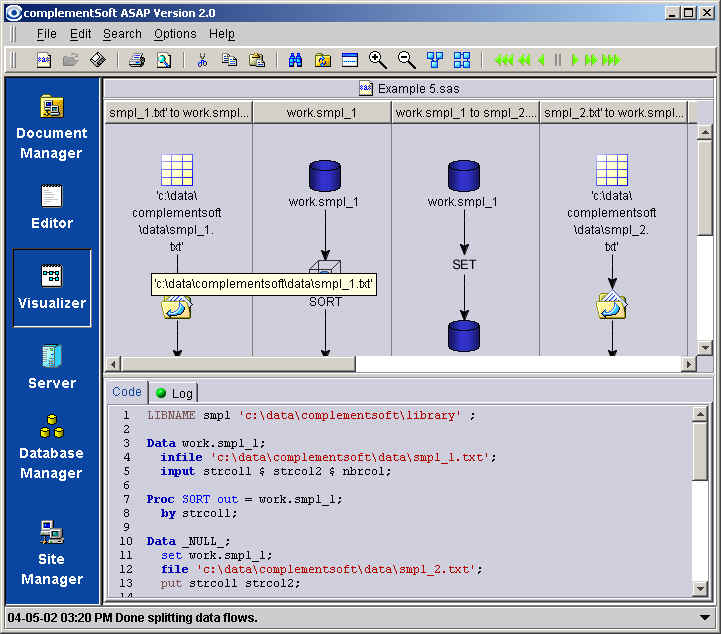Screen dimensions: 721x634
Task: Click the printer icon
Action: click(x=137, y=60)
